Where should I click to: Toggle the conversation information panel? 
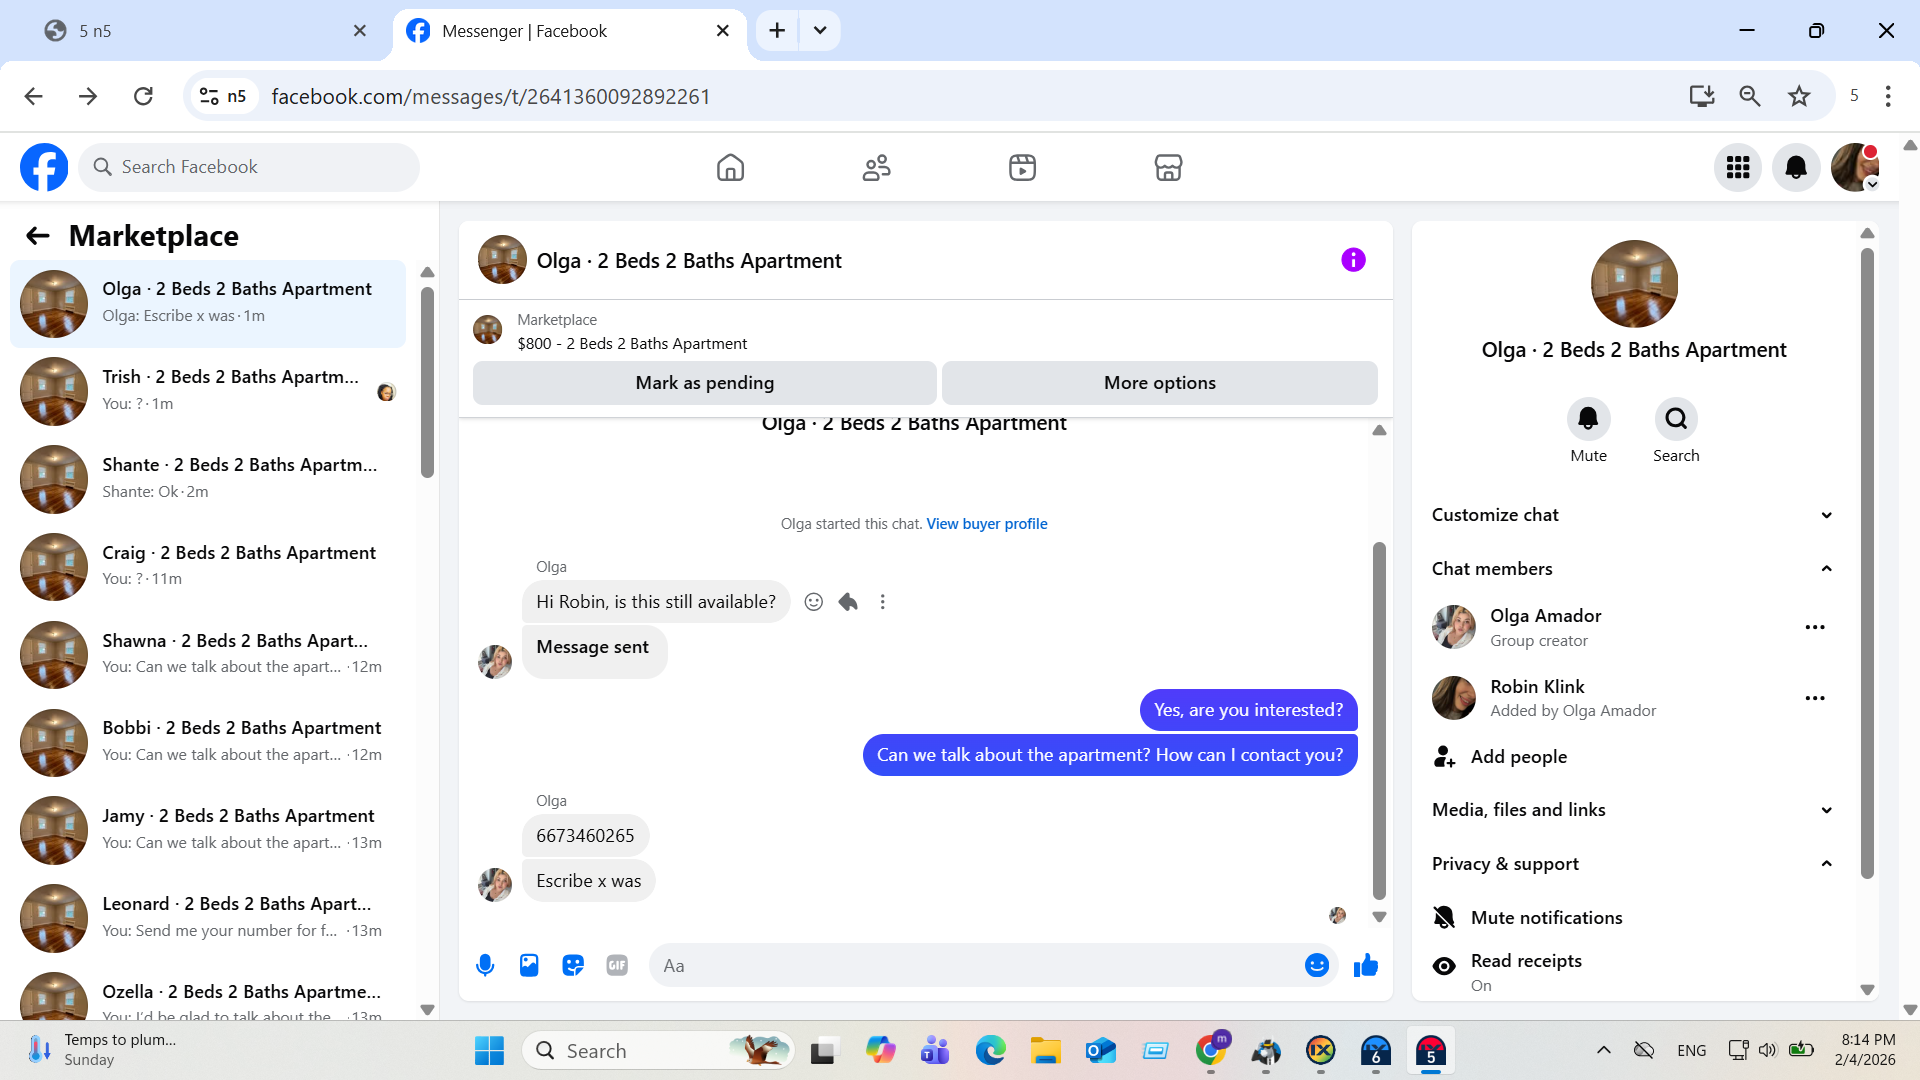1353,260
